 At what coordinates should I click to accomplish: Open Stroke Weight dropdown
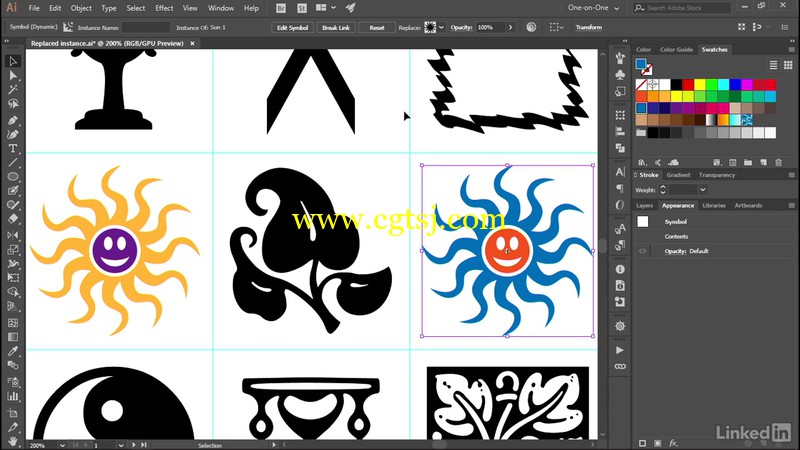click(x=703, y=190)
